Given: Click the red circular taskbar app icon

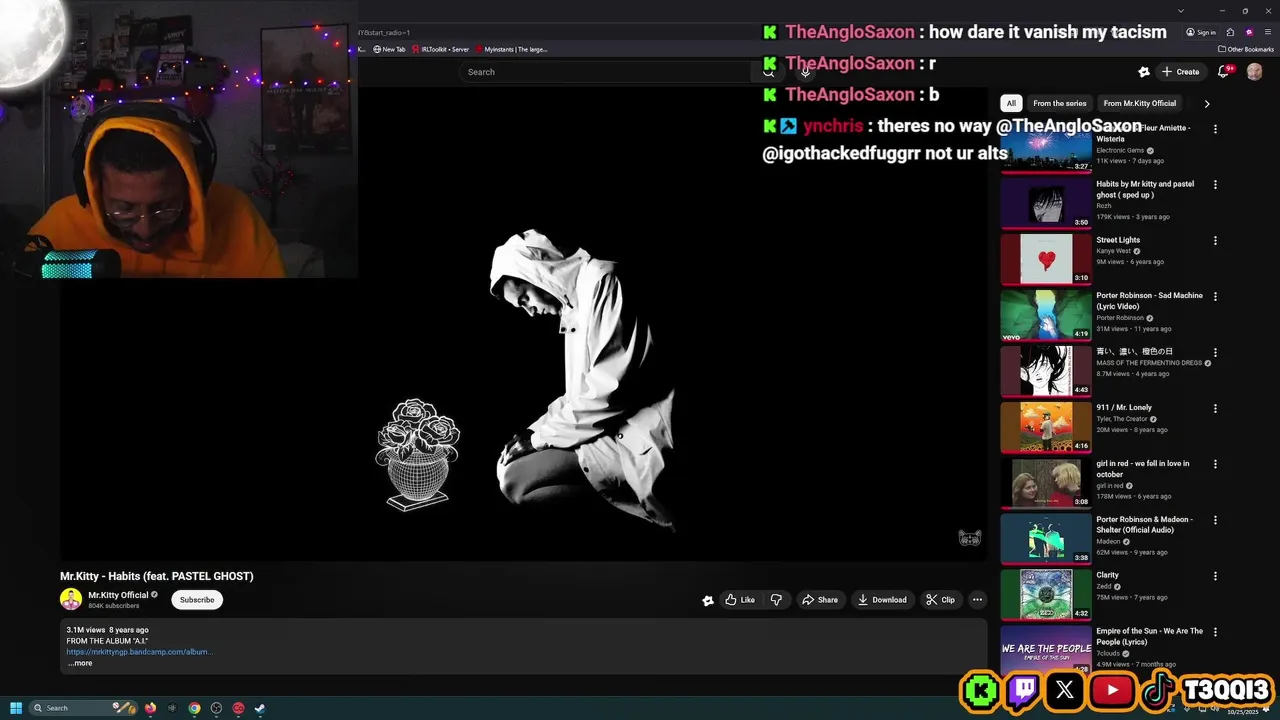Looking at the screenshot, I should coord(238,708).
